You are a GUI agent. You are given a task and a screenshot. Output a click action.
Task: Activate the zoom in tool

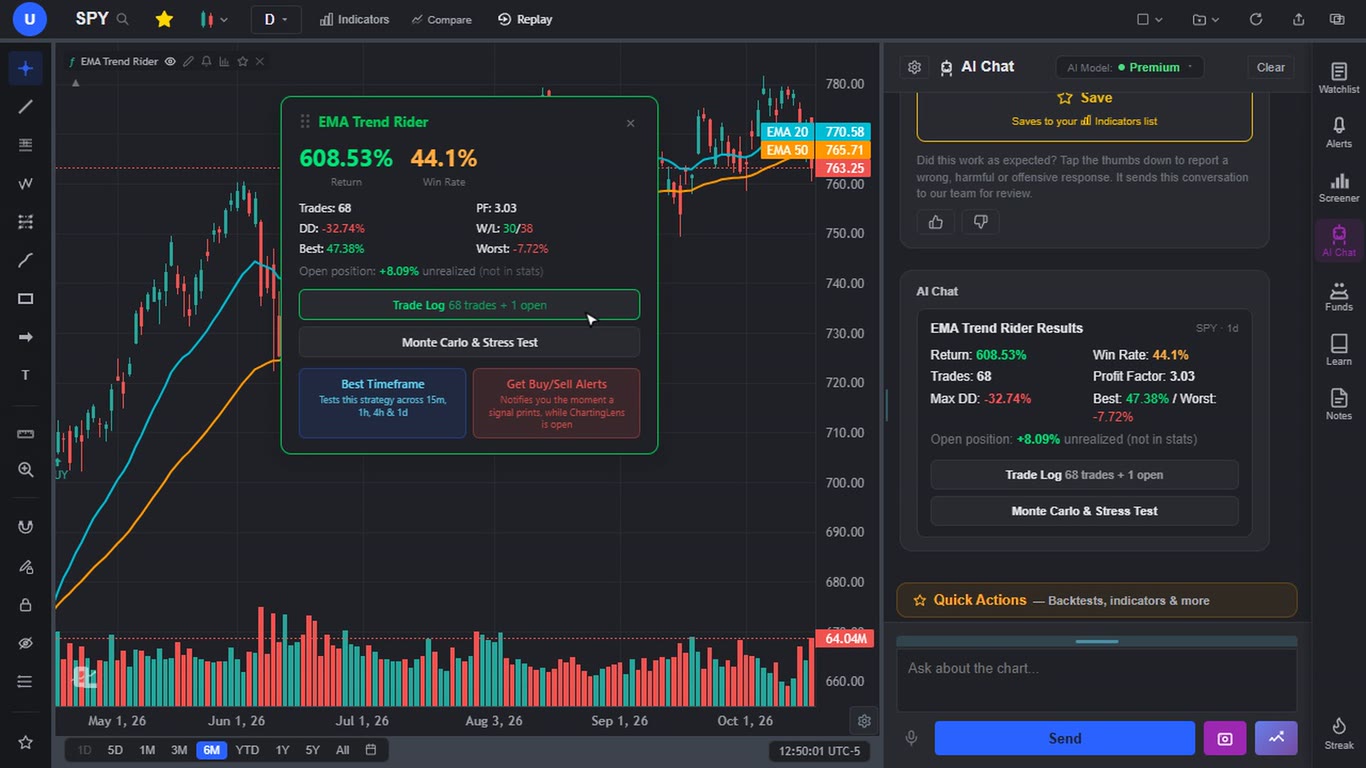(26, 470)
